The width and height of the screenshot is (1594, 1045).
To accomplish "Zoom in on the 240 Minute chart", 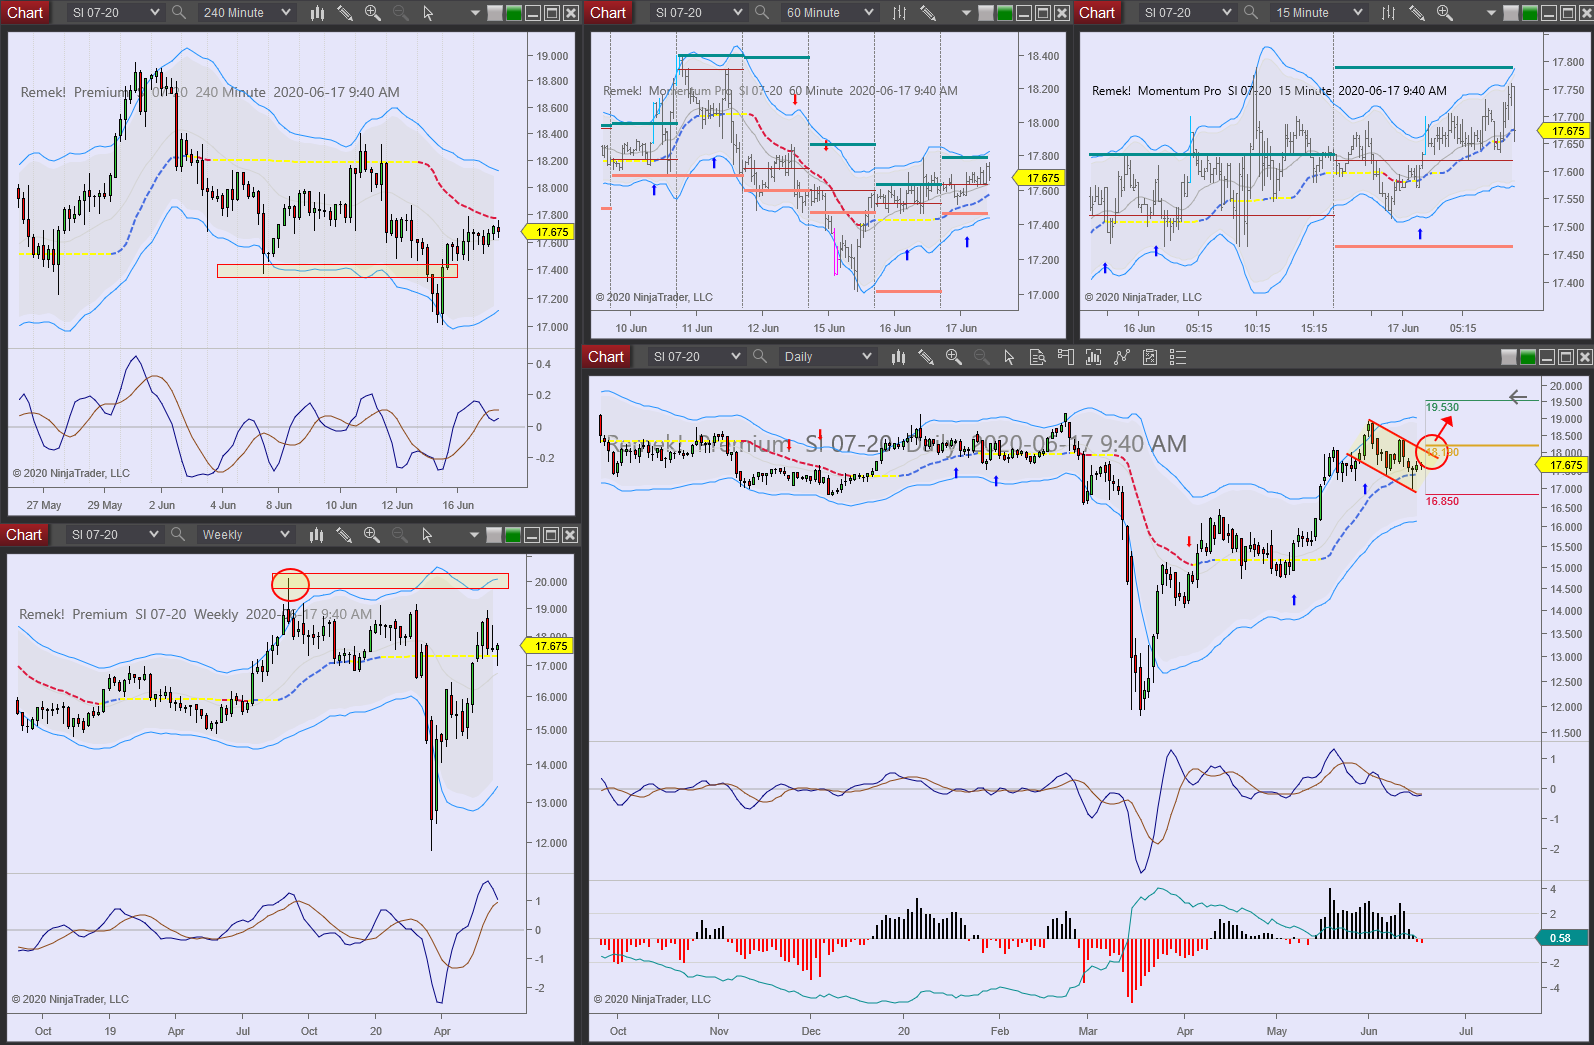I will (372, 13).
